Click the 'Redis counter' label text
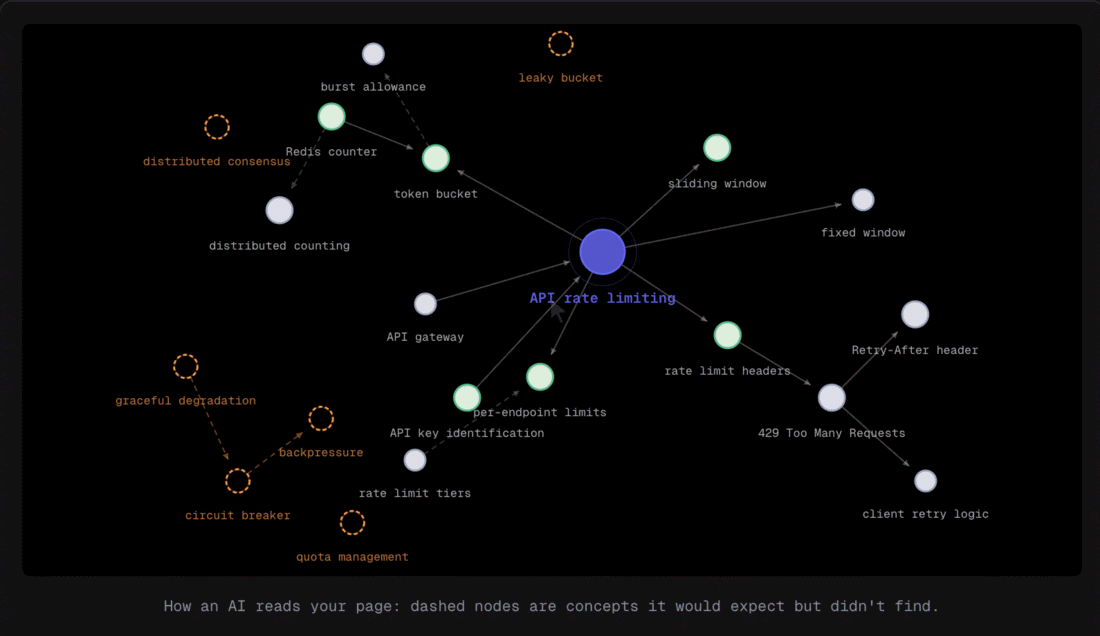Screen dimensions: 1100x636 click(x=331, y=152)
